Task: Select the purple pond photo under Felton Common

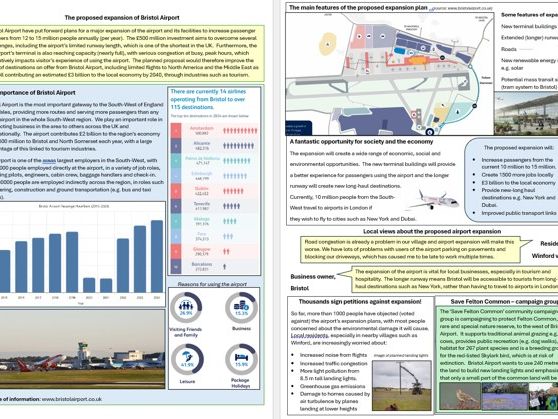Action: pyautogui.click(x=505, y=396)
